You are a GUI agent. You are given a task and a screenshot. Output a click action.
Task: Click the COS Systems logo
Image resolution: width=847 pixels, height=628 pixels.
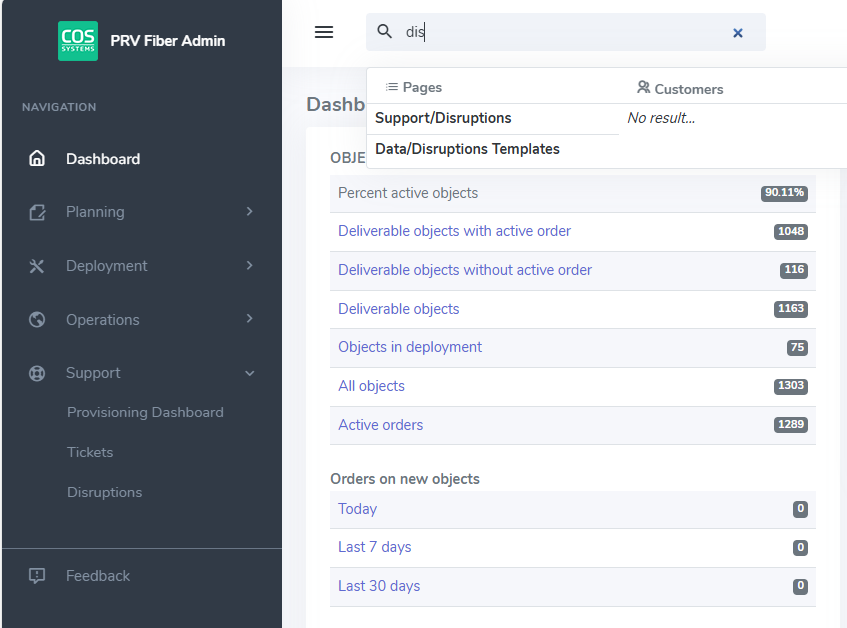coord(78,42)
